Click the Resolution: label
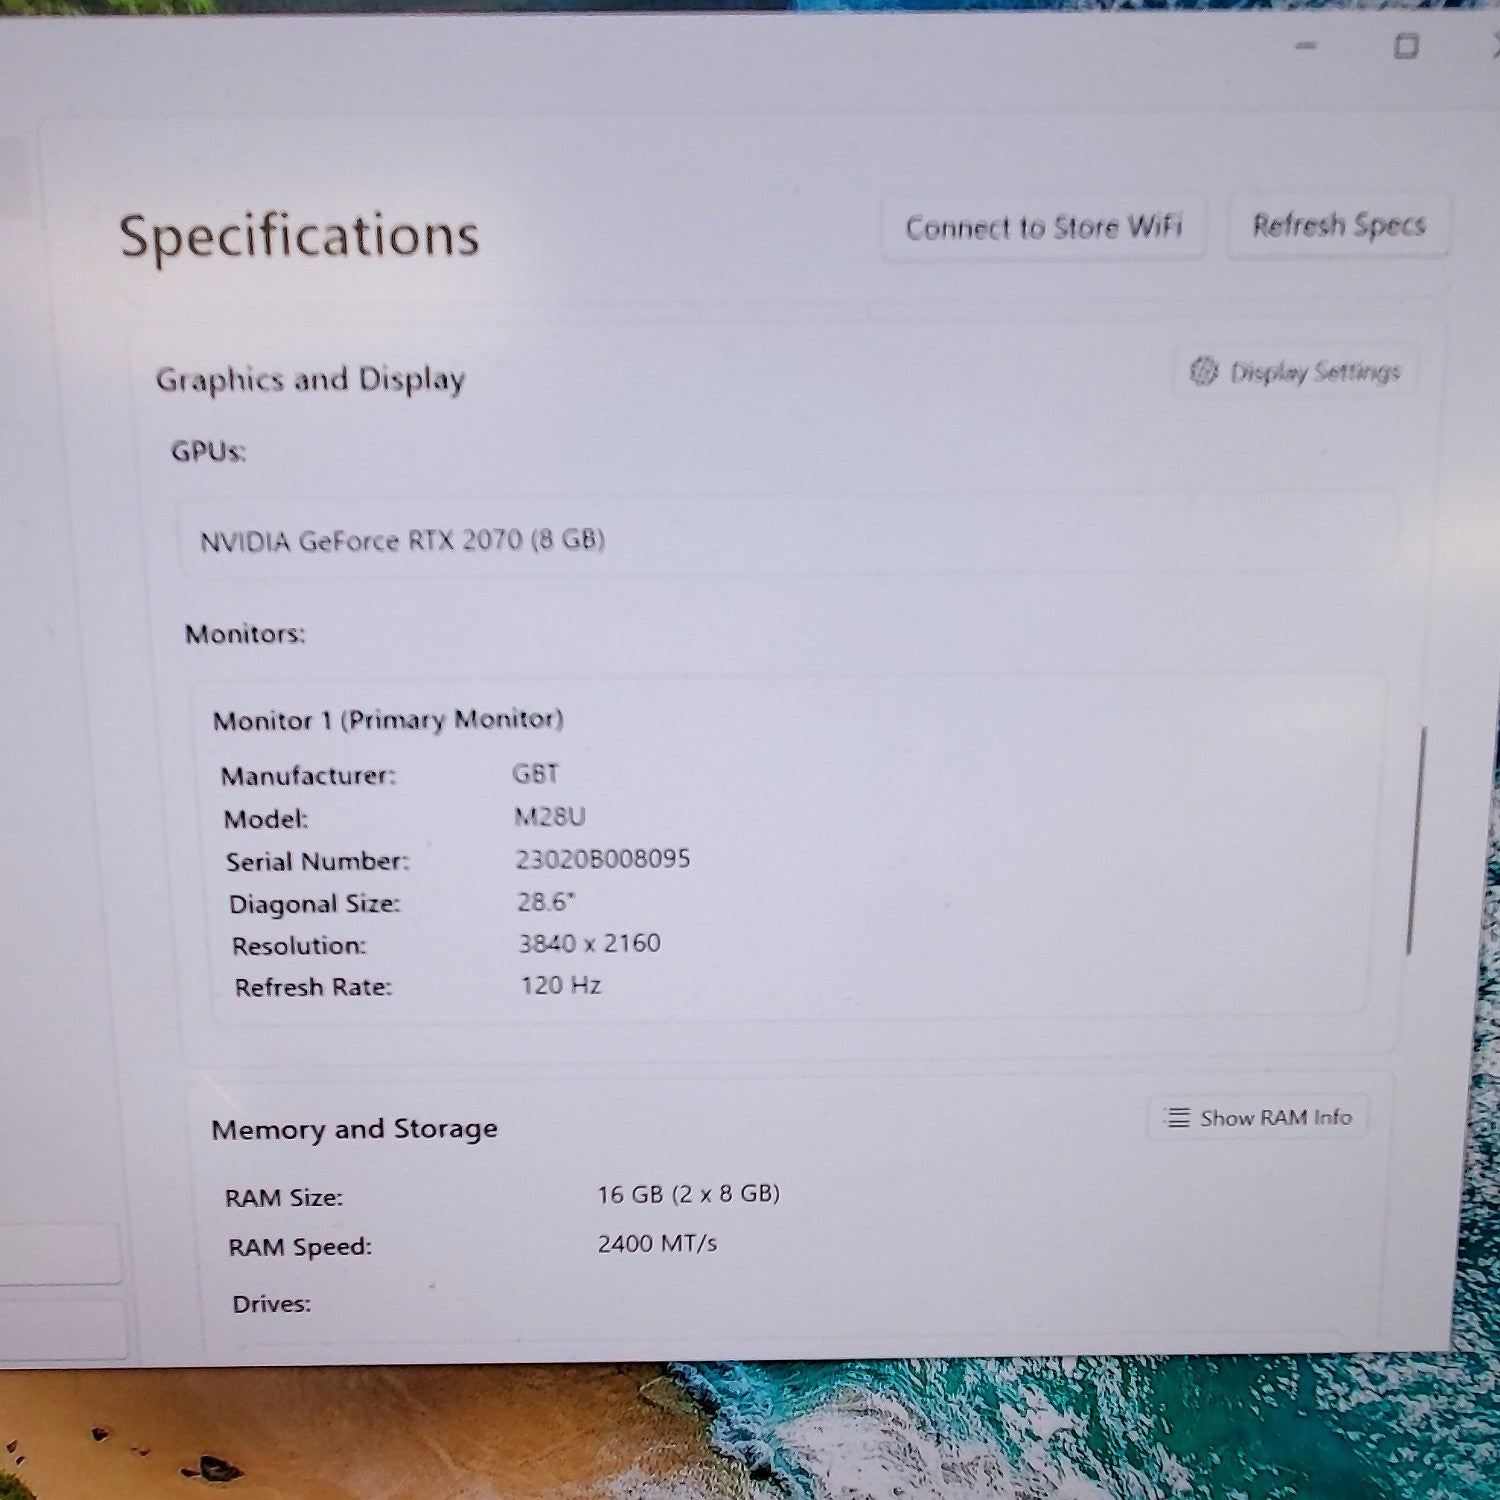The height and width of the screenshot is (1500, 1500). pos(299,946)
